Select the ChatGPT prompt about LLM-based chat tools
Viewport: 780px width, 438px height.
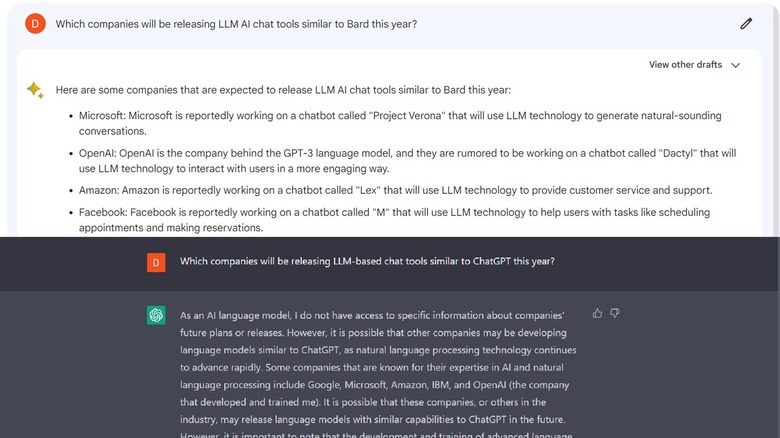point(367,261)
